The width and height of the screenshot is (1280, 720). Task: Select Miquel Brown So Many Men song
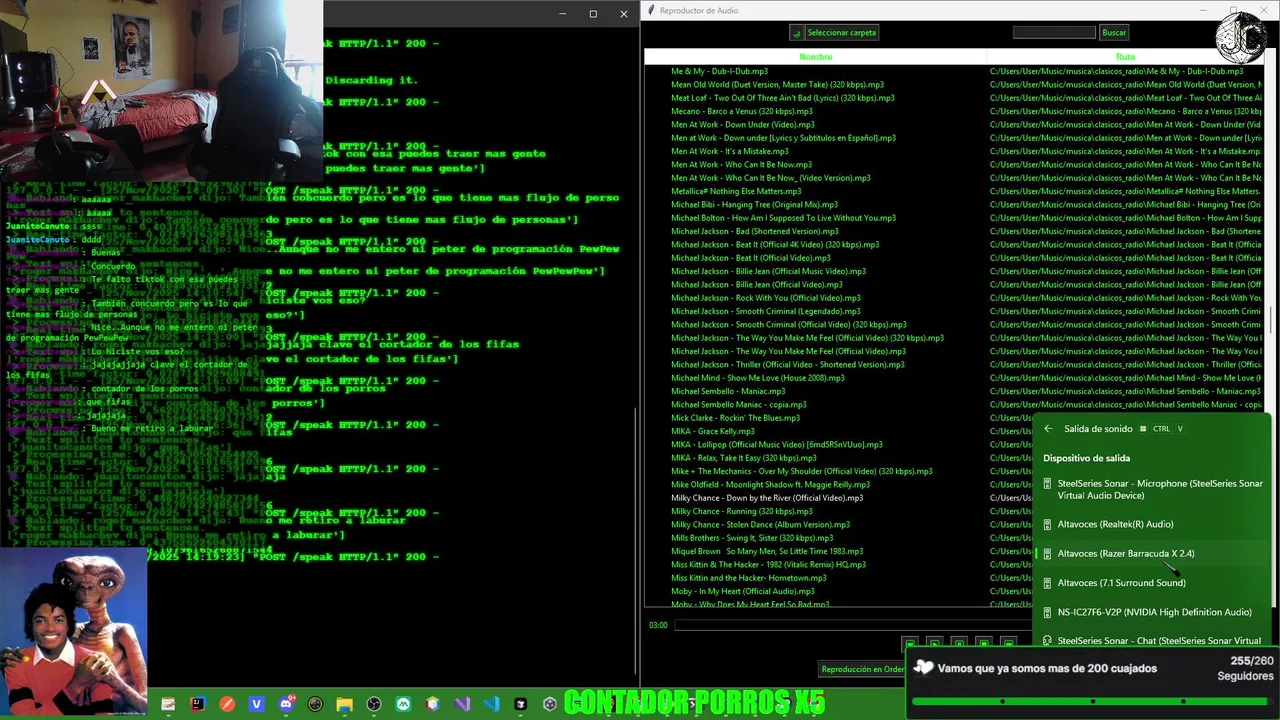click(767, 551)
